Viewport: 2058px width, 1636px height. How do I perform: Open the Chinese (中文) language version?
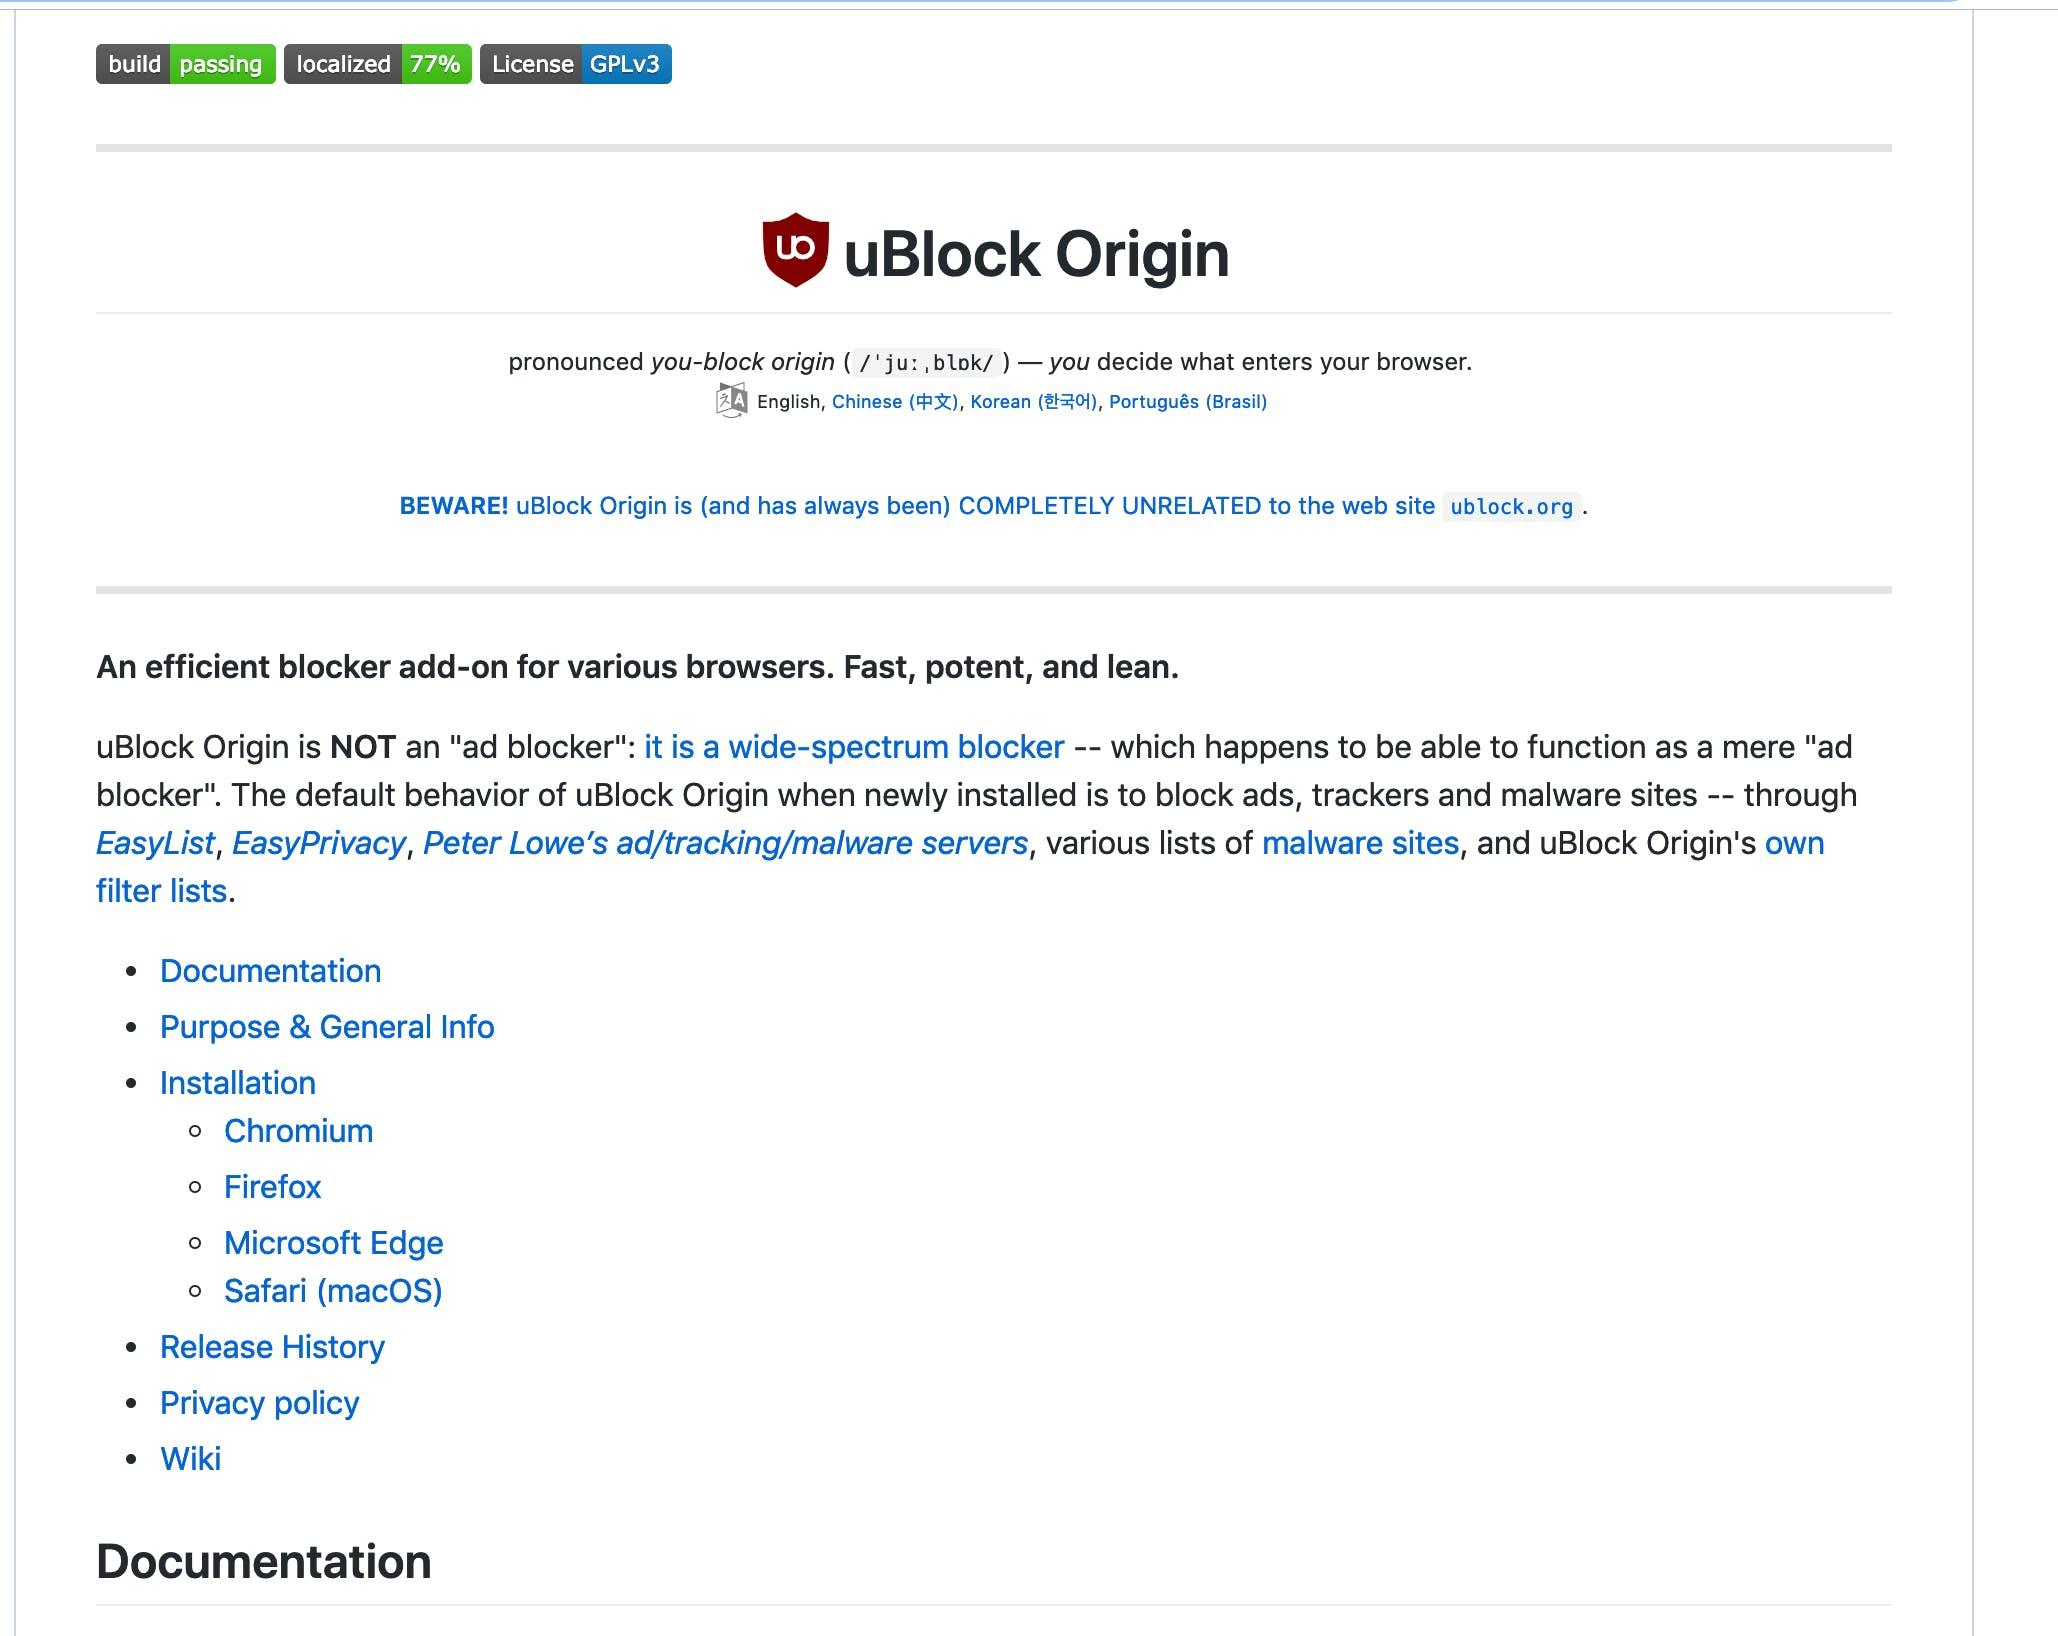pos(895,401)
